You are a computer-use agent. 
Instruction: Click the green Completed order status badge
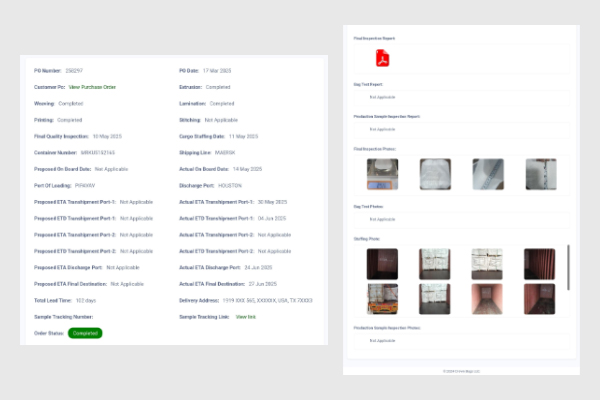(x=84, y=332)
